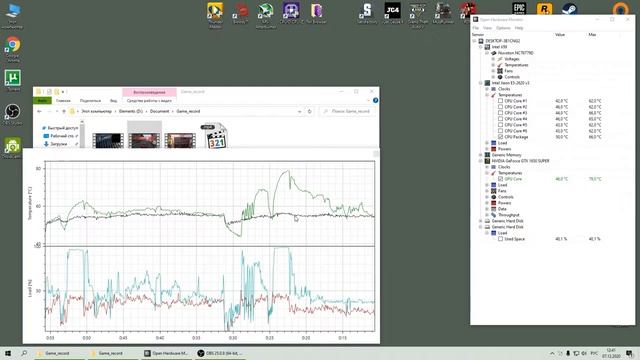The height and width of the screenshot is (360, 640).
Task: Switch to the Главная ribbon tab in Explorer
Action: (x=63, y=100)
